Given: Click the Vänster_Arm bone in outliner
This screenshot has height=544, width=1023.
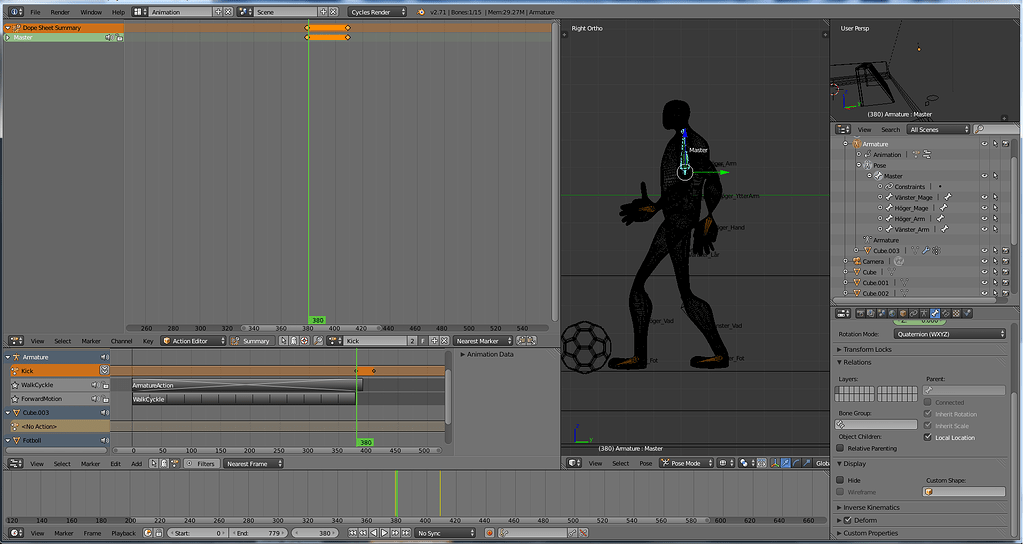Looking at the screenshot, I should [912, 230].
